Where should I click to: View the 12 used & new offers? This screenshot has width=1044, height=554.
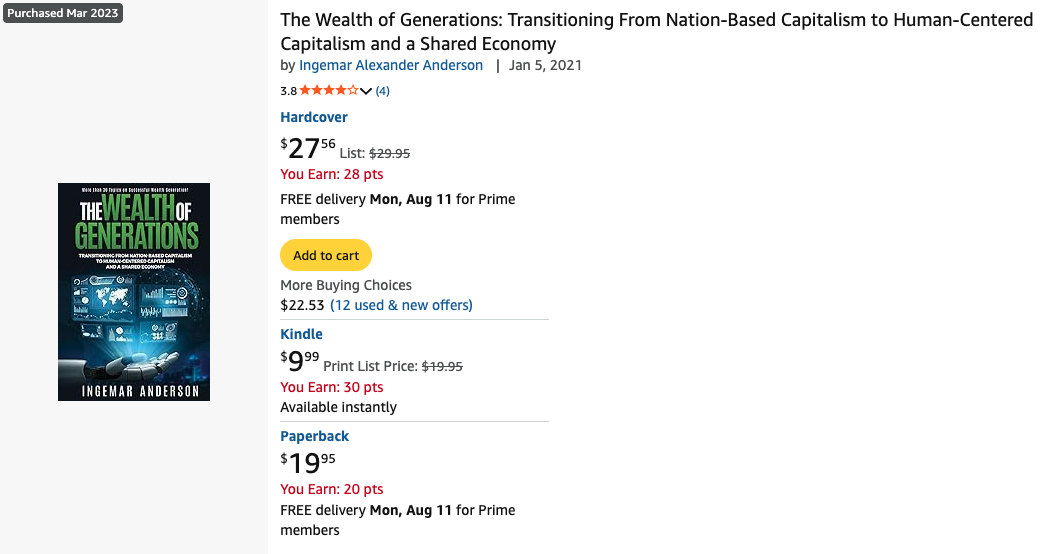pos(401,305)
